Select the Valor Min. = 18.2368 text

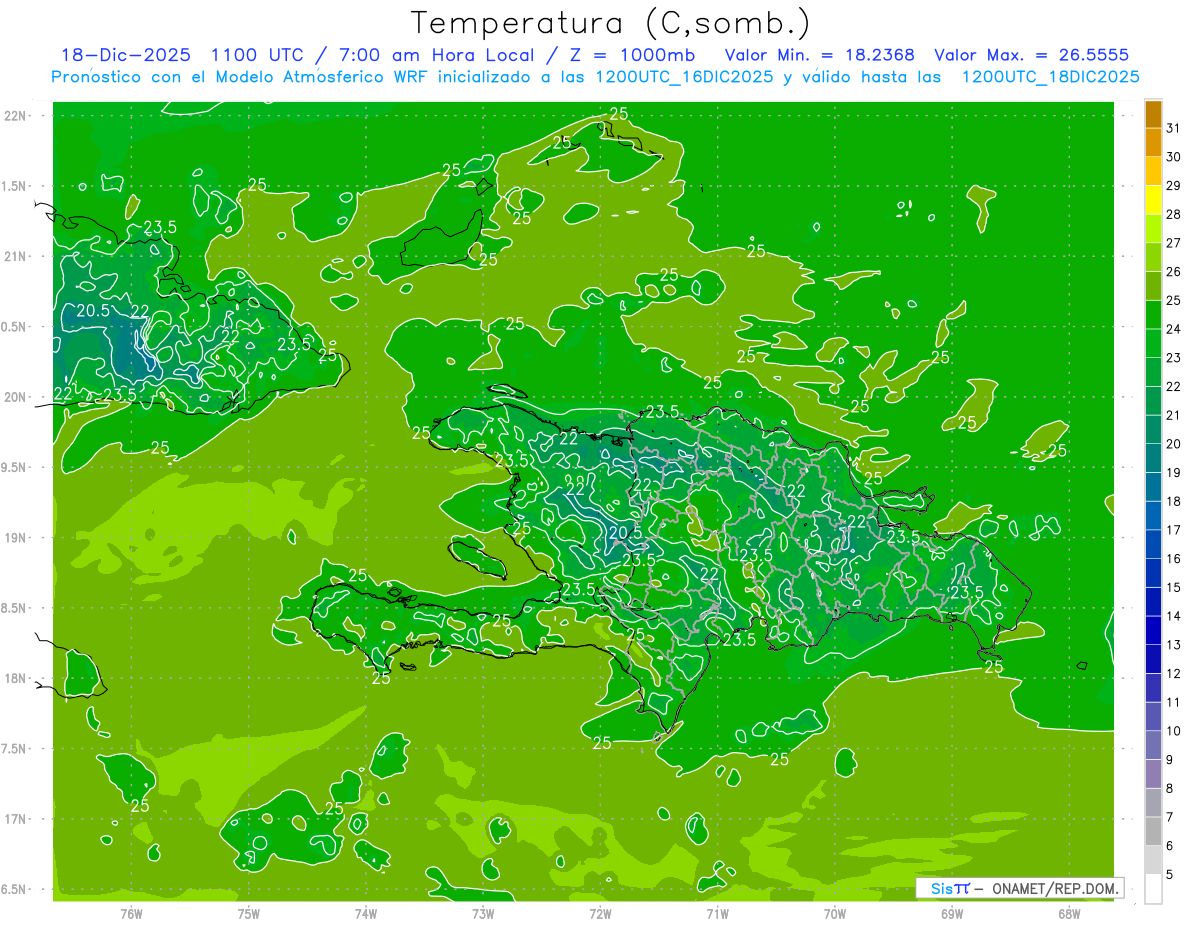click(819, 55)
